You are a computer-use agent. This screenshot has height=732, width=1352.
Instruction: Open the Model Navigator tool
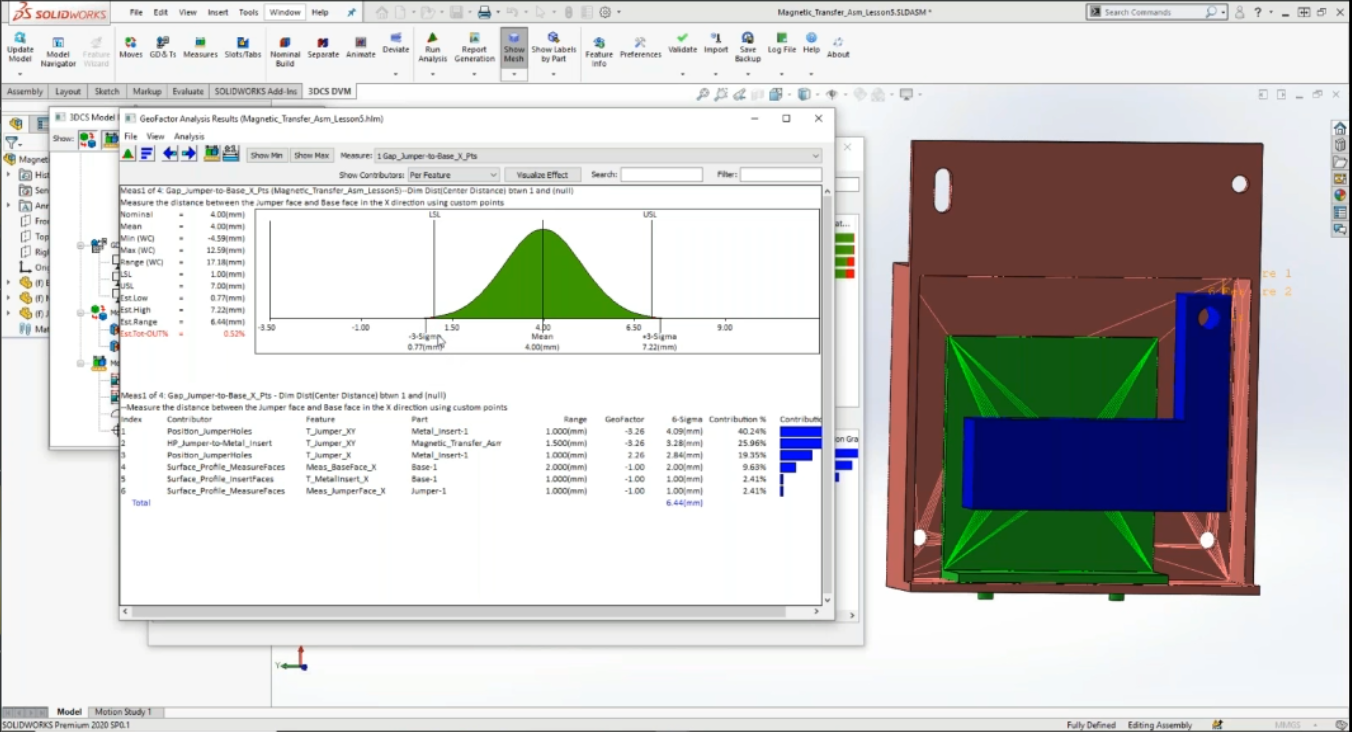(58, 51)
